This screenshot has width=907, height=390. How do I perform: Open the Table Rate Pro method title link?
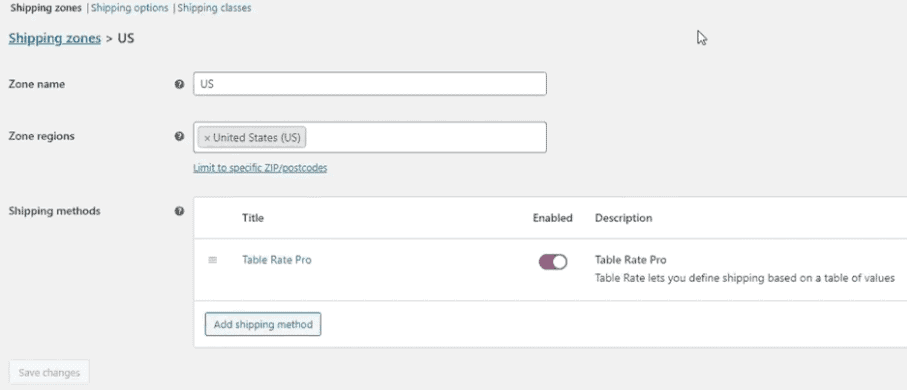tap(276, 260)
